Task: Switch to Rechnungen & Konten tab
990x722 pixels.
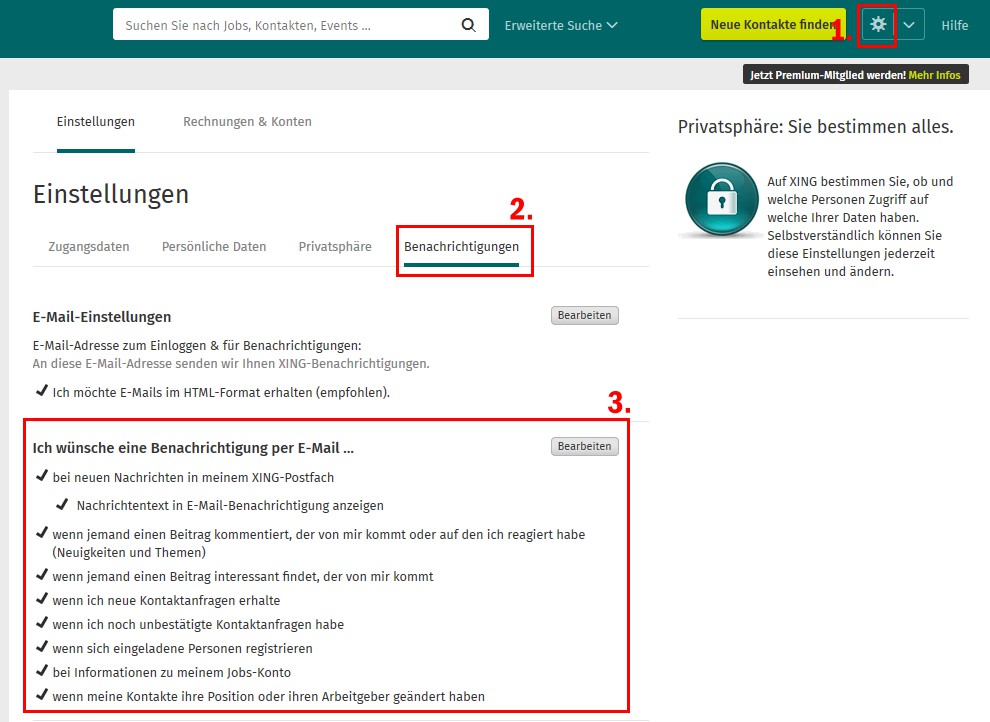Action: tap(247, 122)
